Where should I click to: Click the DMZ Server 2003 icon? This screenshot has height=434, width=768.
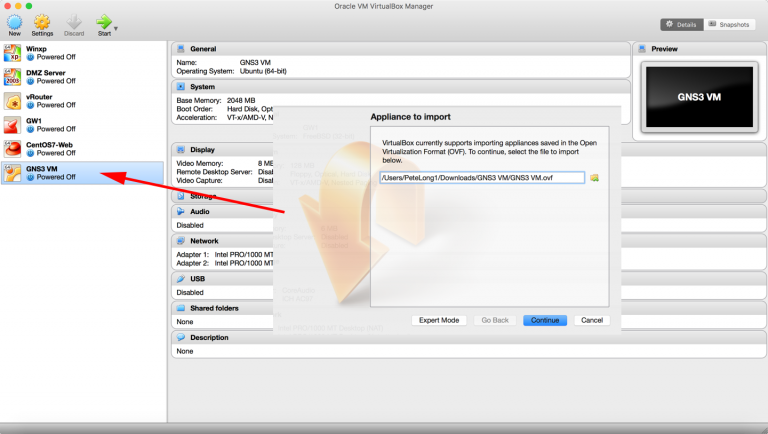12,77
